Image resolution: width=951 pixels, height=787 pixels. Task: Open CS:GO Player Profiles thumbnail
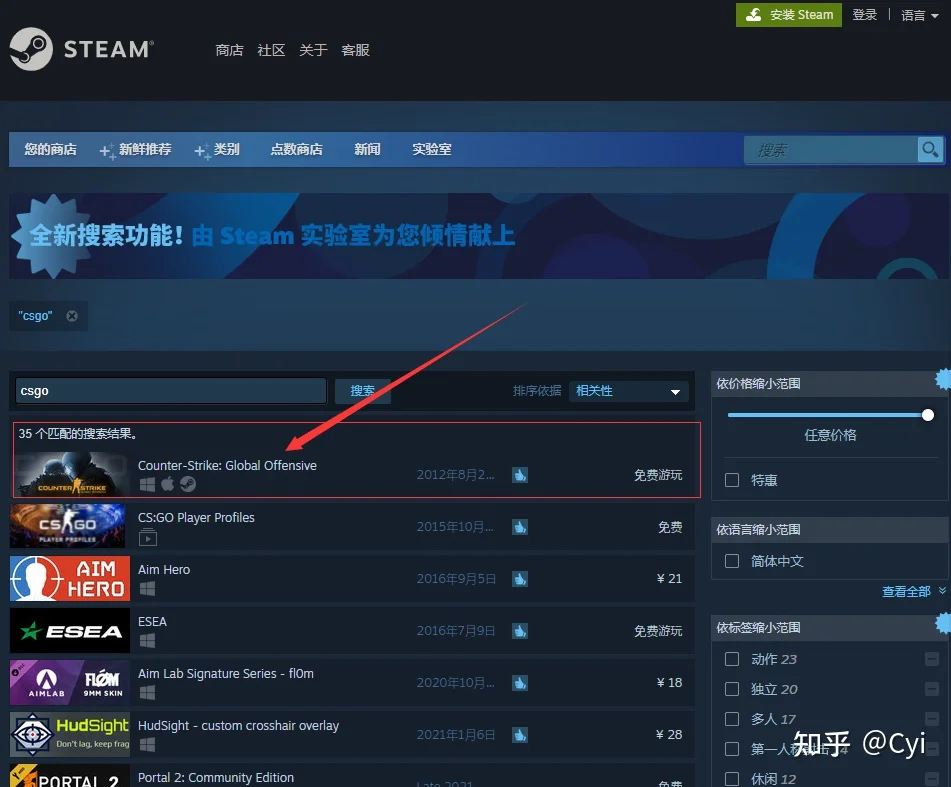[67, 526]
